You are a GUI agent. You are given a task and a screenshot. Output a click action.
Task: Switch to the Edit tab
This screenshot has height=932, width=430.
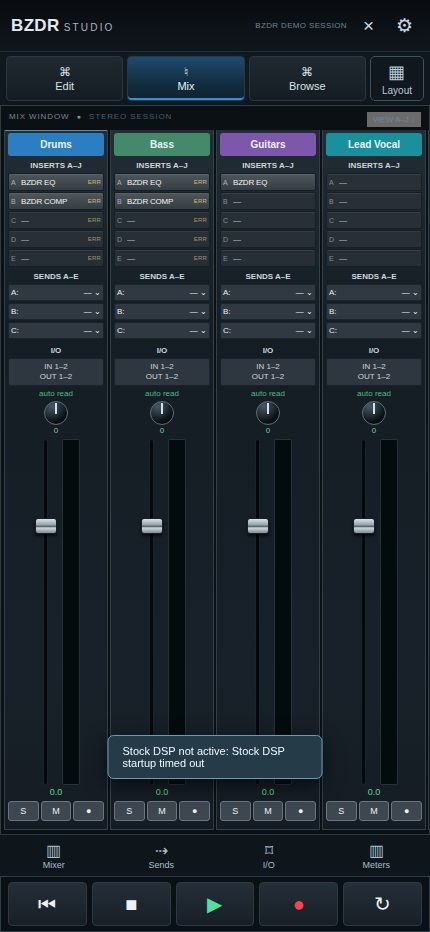click(x=65, y=78)
